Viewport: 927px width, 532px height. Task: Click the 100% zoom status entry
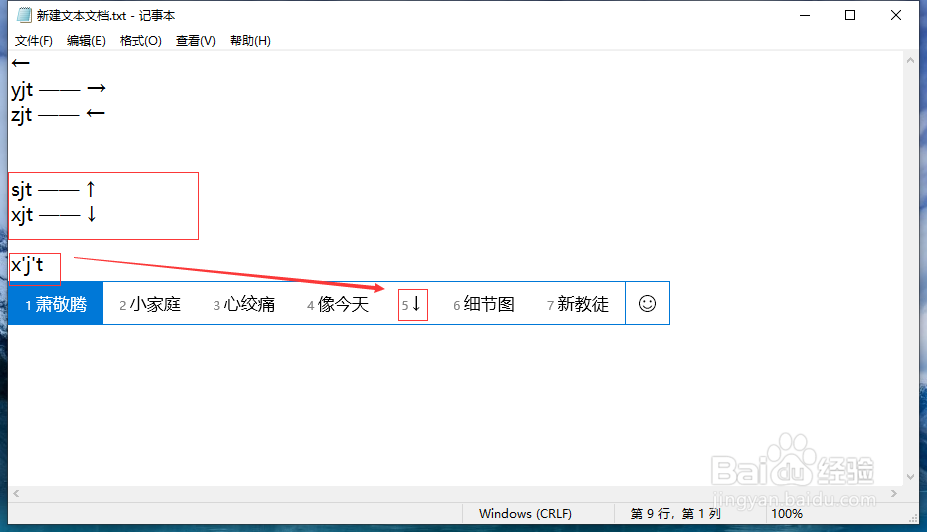(787, 514)
